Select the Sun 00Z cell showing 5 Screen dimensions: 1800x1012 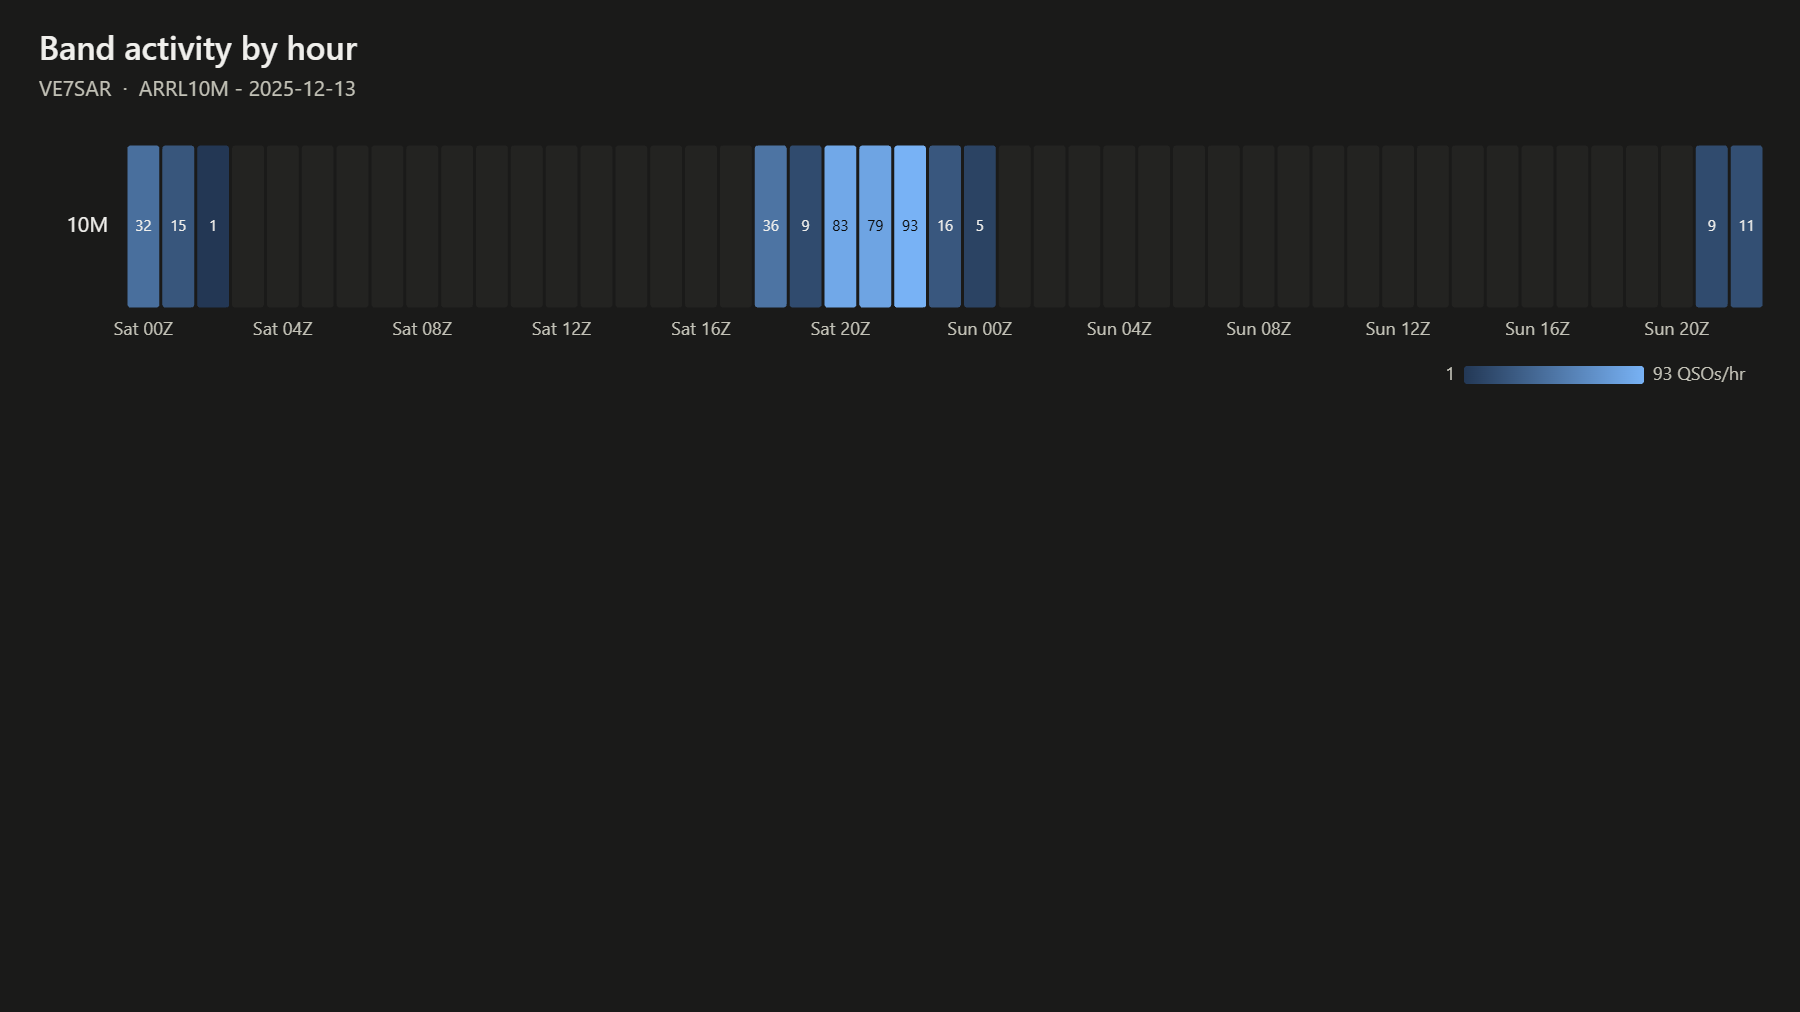pyautogui.click(x=980, y=226)
